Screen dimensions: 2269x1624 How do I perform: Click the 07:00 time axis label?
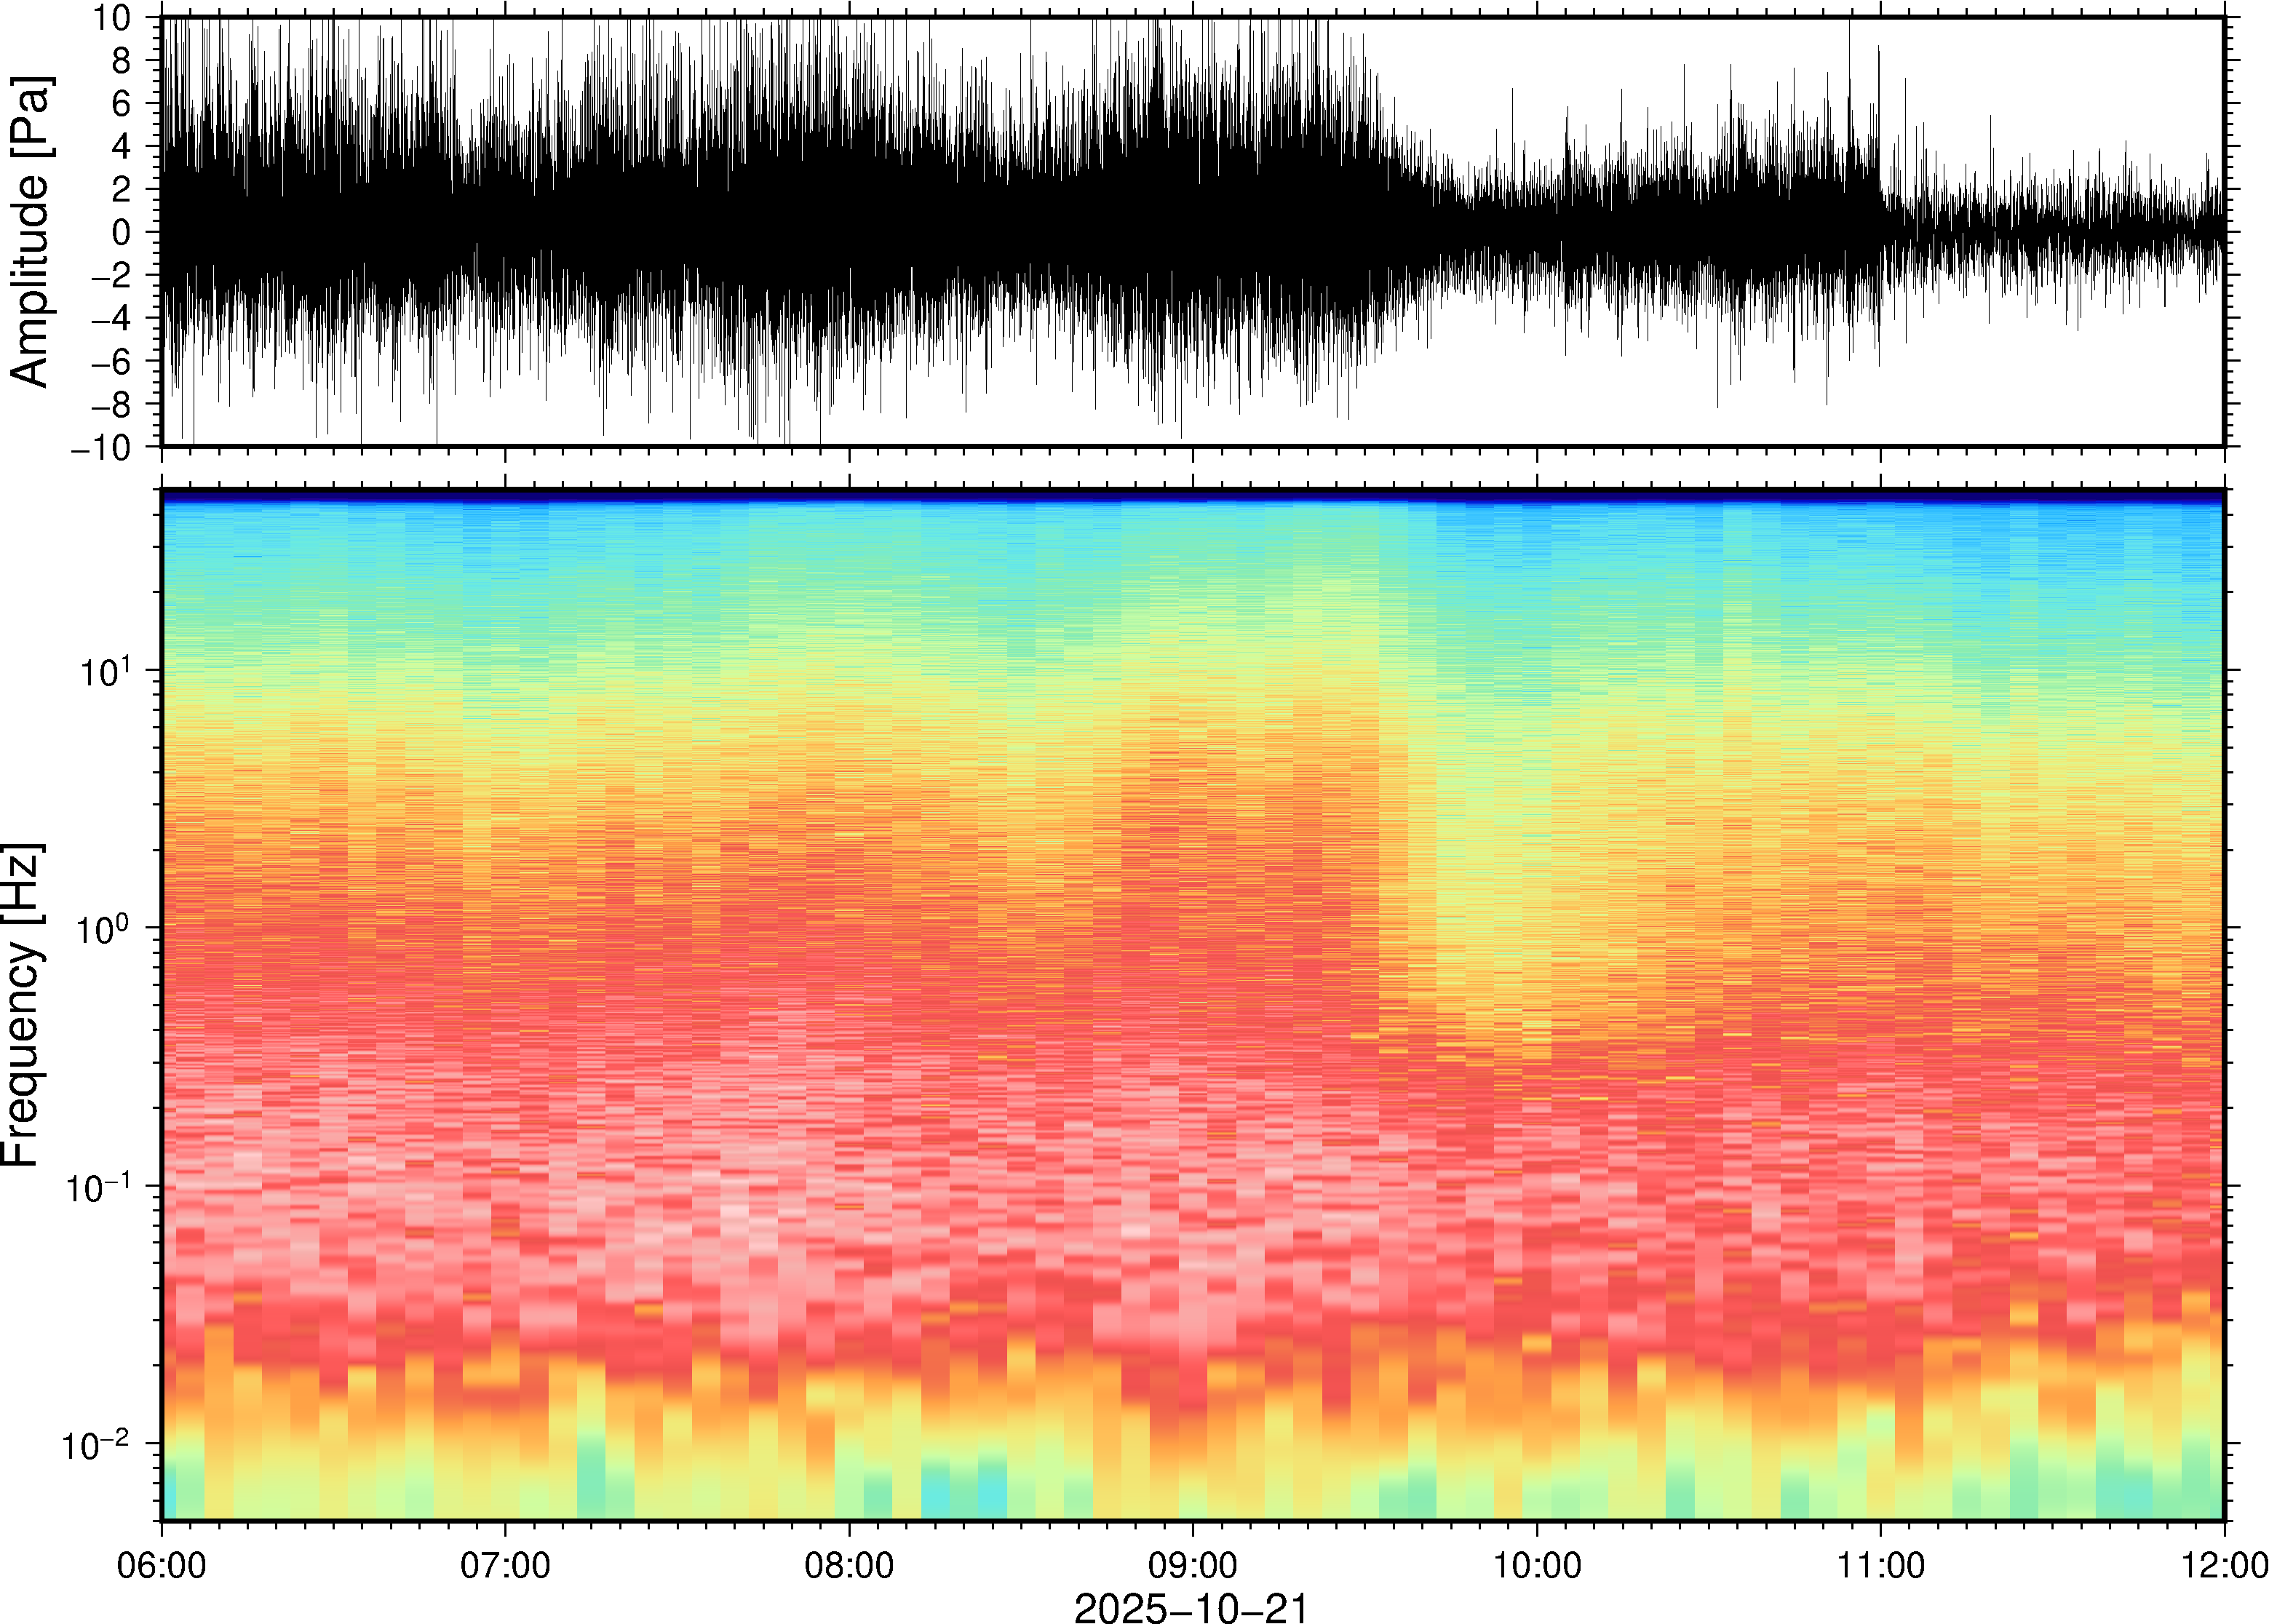tap(505, 1565)
